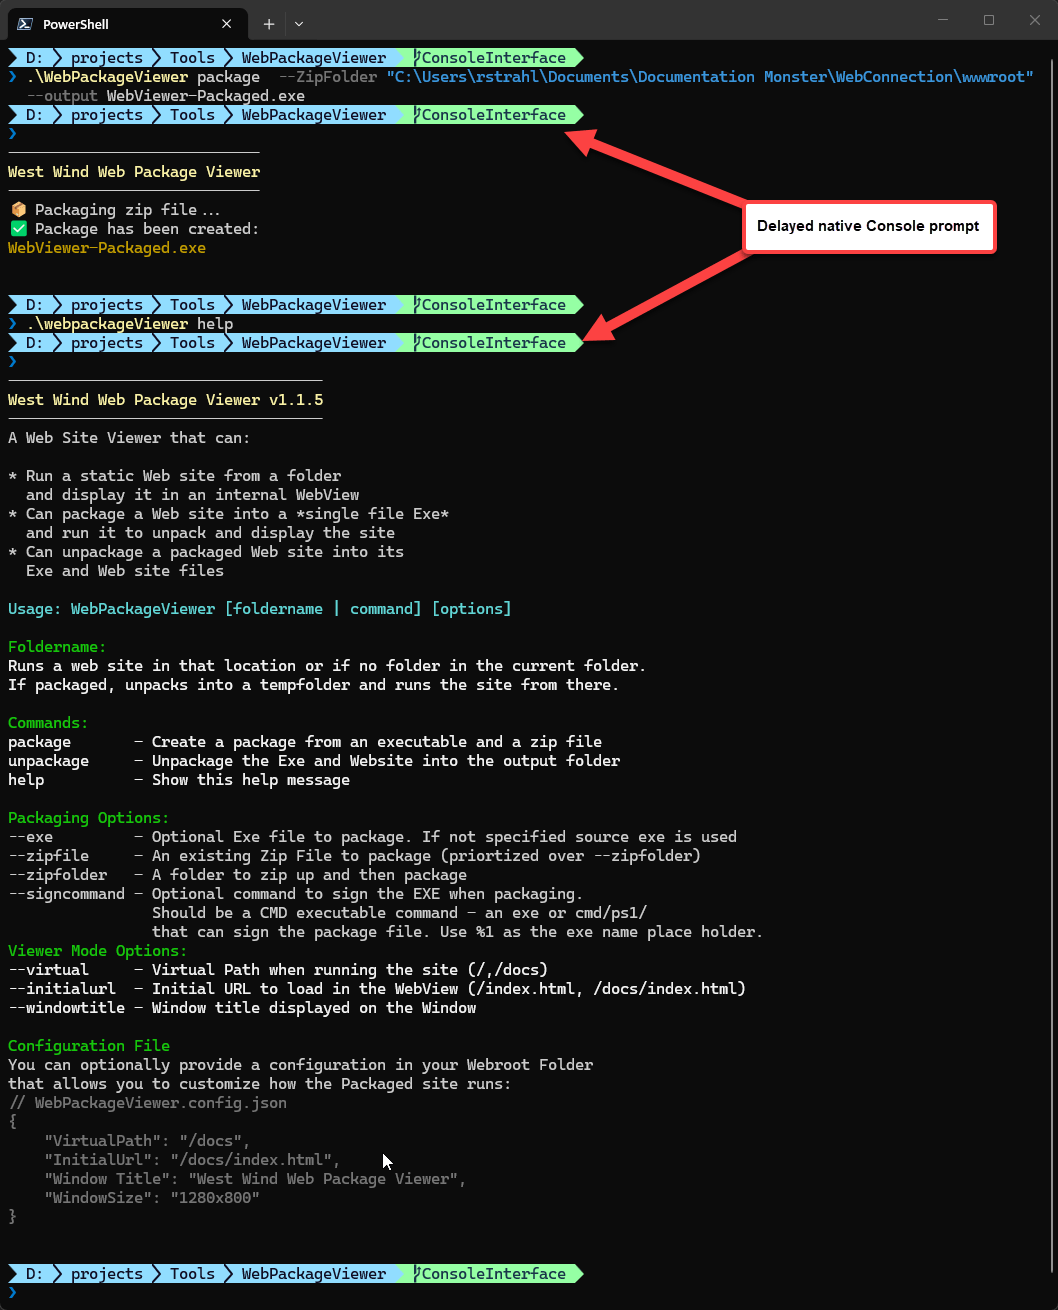Image resolution: width=1058 pixels, height=1310 pixels.
Task: Click the "Window Title" JSON line
Action: click(x=255, y=1179)
